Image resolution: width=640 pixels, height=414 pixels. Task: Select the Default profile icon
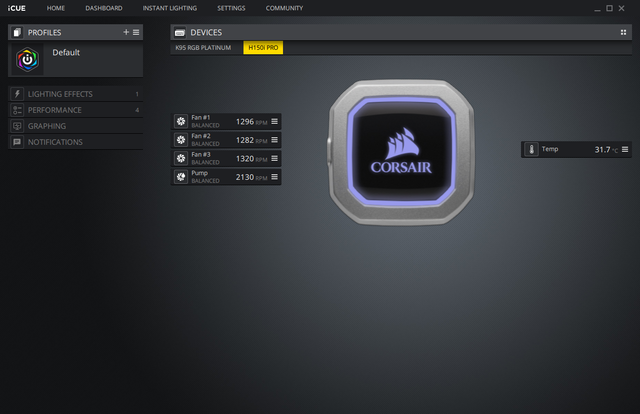click(x=27, y=60)
